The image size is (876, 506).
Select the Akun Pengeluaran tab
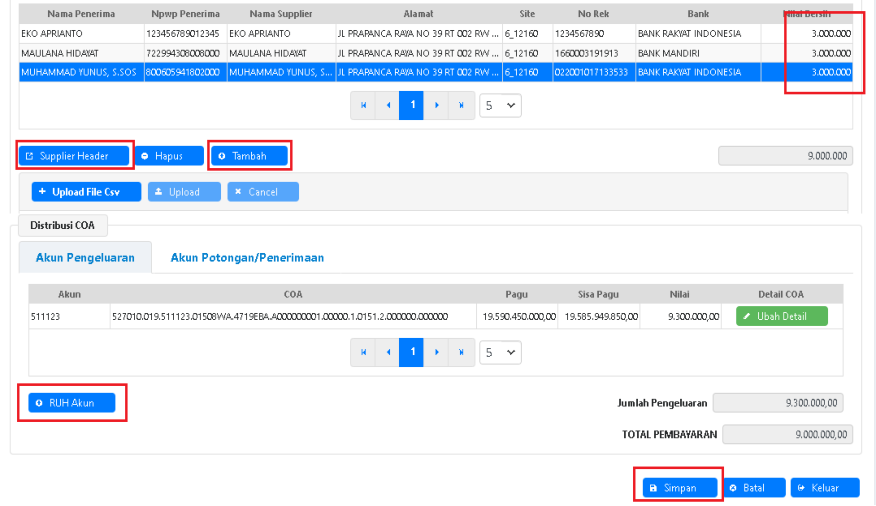click(85, 257)
